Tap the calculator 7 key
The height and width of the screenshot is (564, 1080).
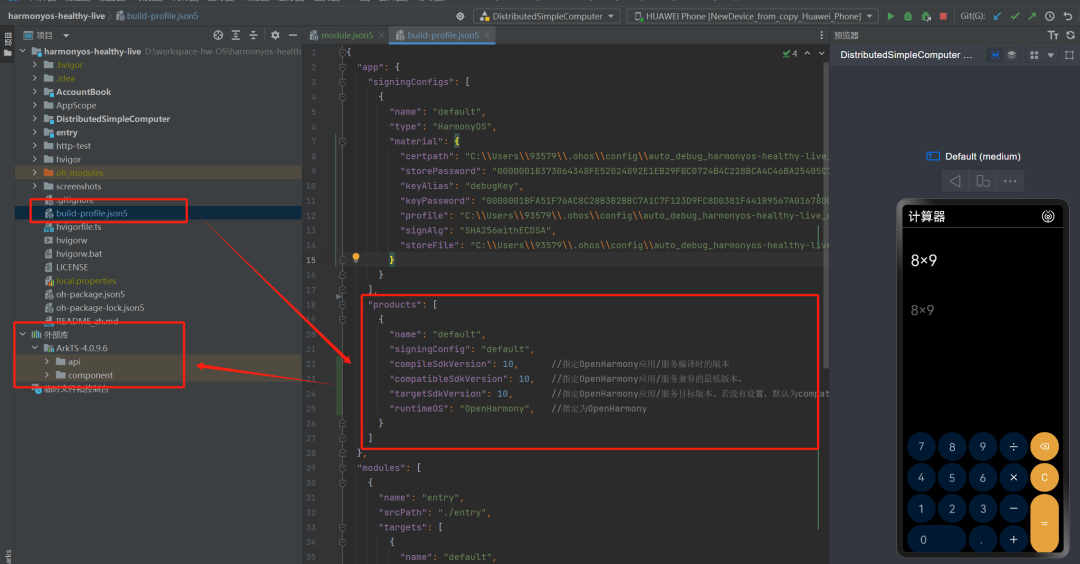pos(921,446)
